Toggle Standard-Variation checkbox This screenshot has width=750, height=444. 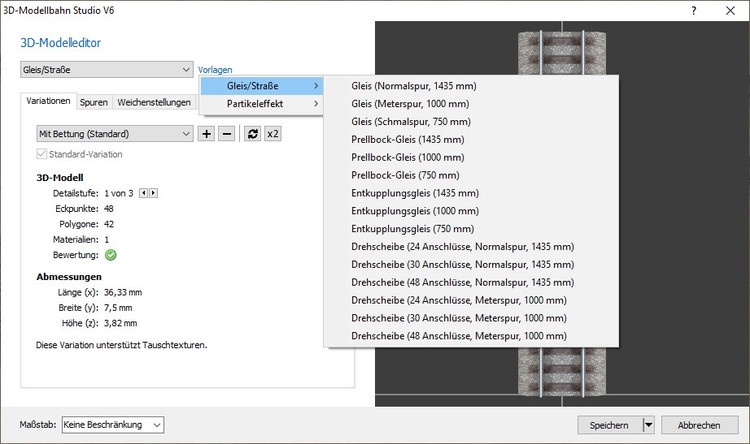(x=42, y=154)
